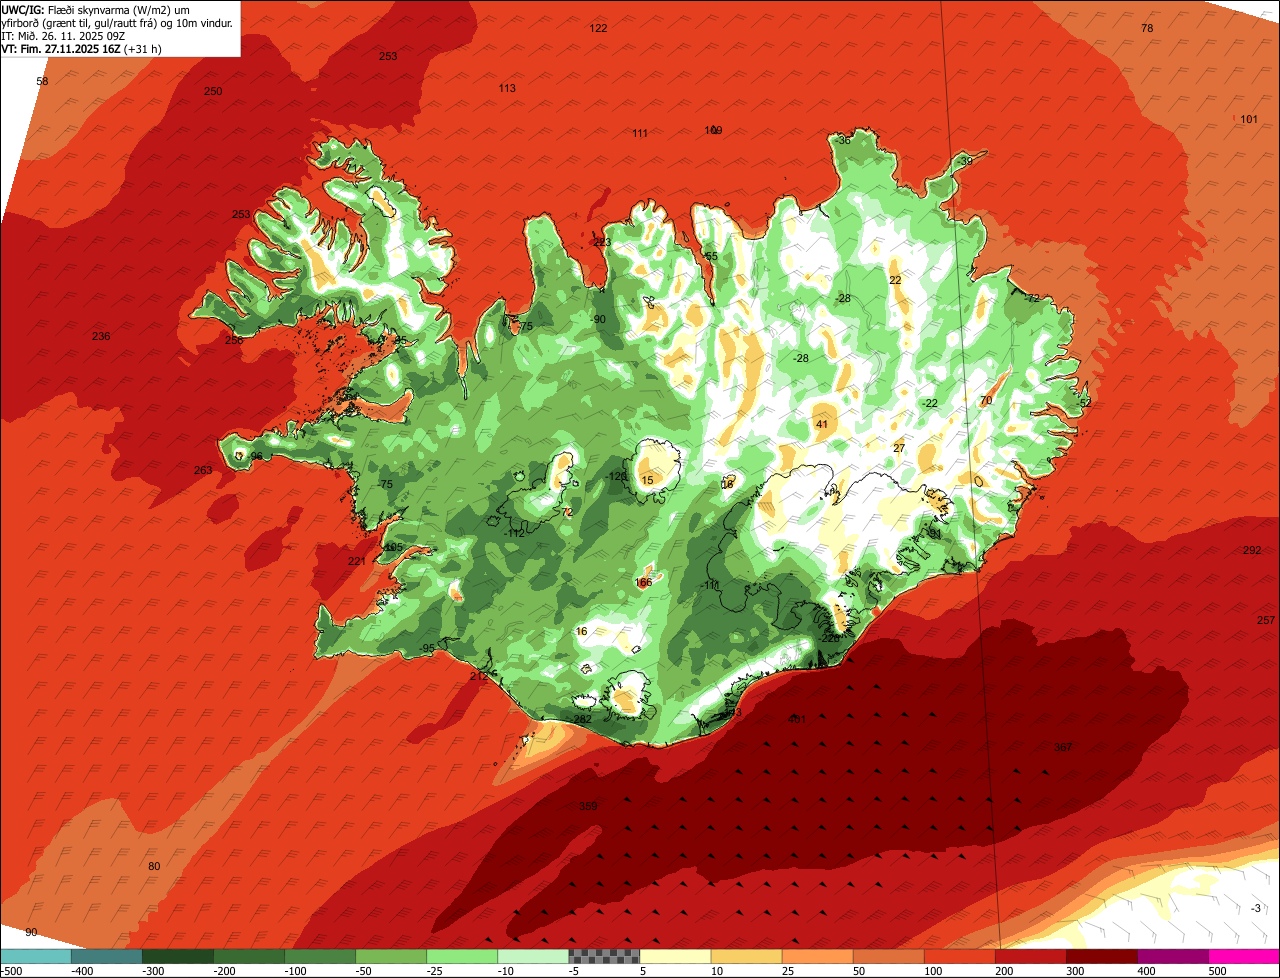Click the checkered -5 to 5 legend swatch
This screenshot has width=1280, height=978.
pyautogui.click(x=604, y=956)
